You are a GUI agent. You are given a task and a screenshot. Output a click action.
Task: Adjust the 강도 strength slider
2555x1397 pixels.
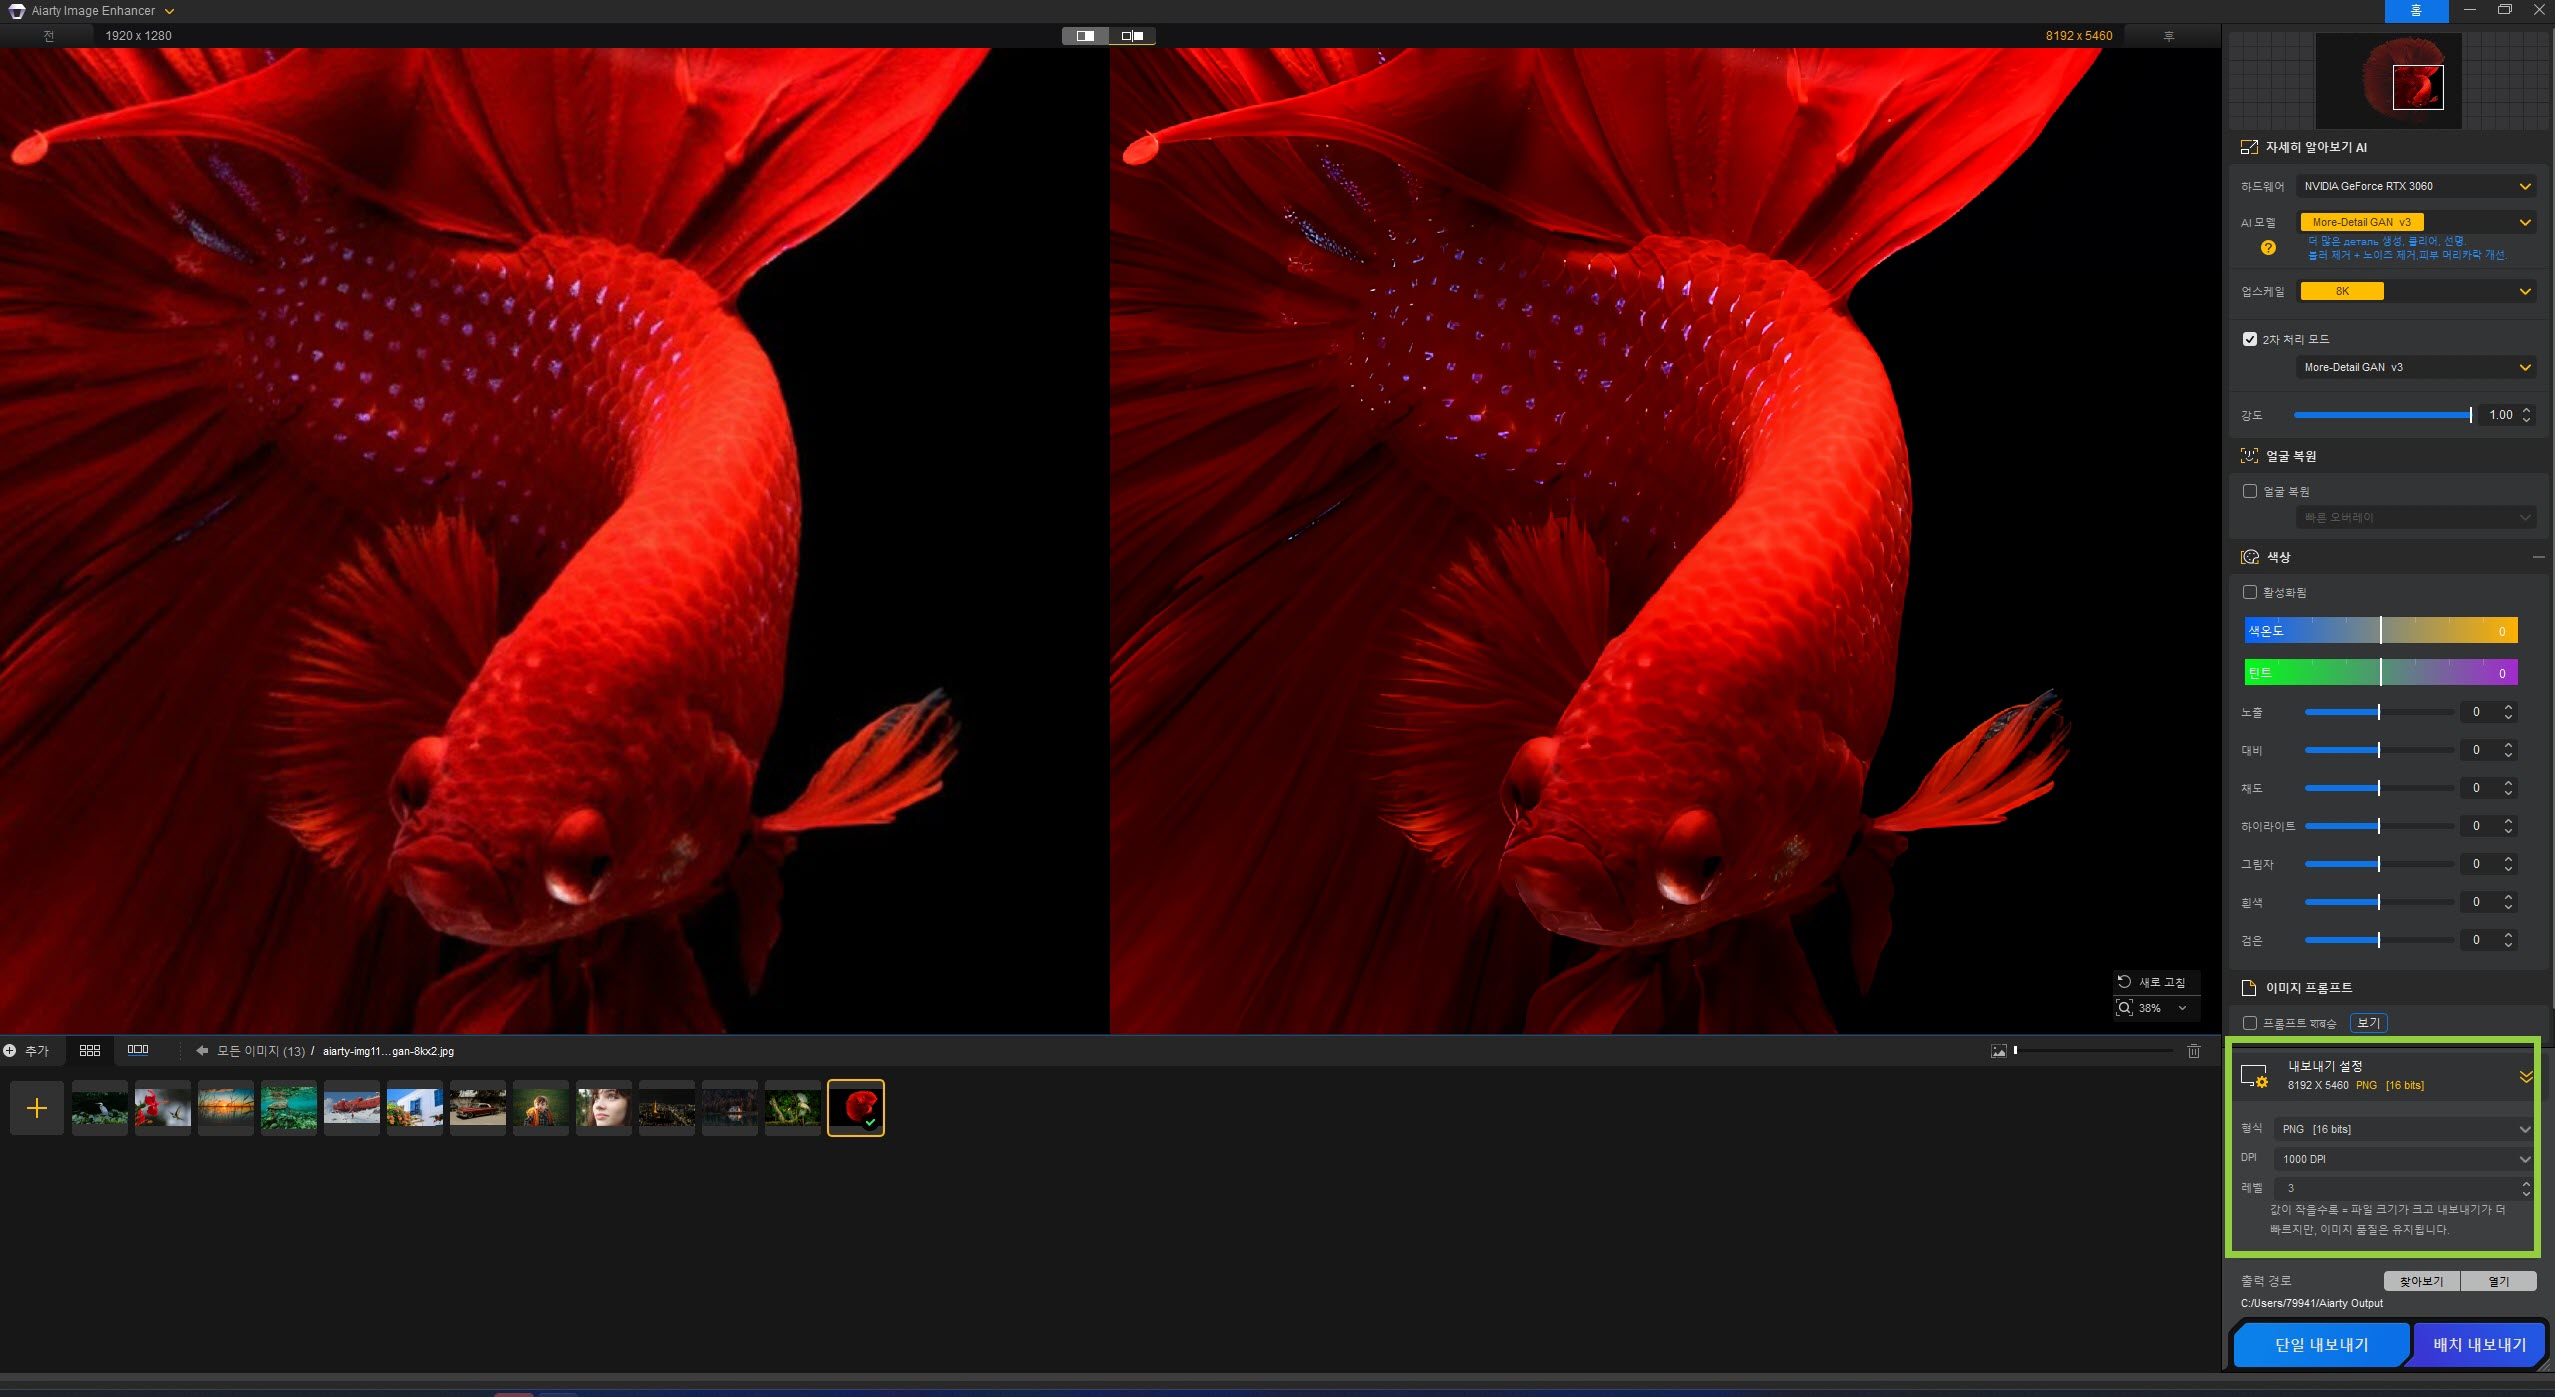[2470, 415]
